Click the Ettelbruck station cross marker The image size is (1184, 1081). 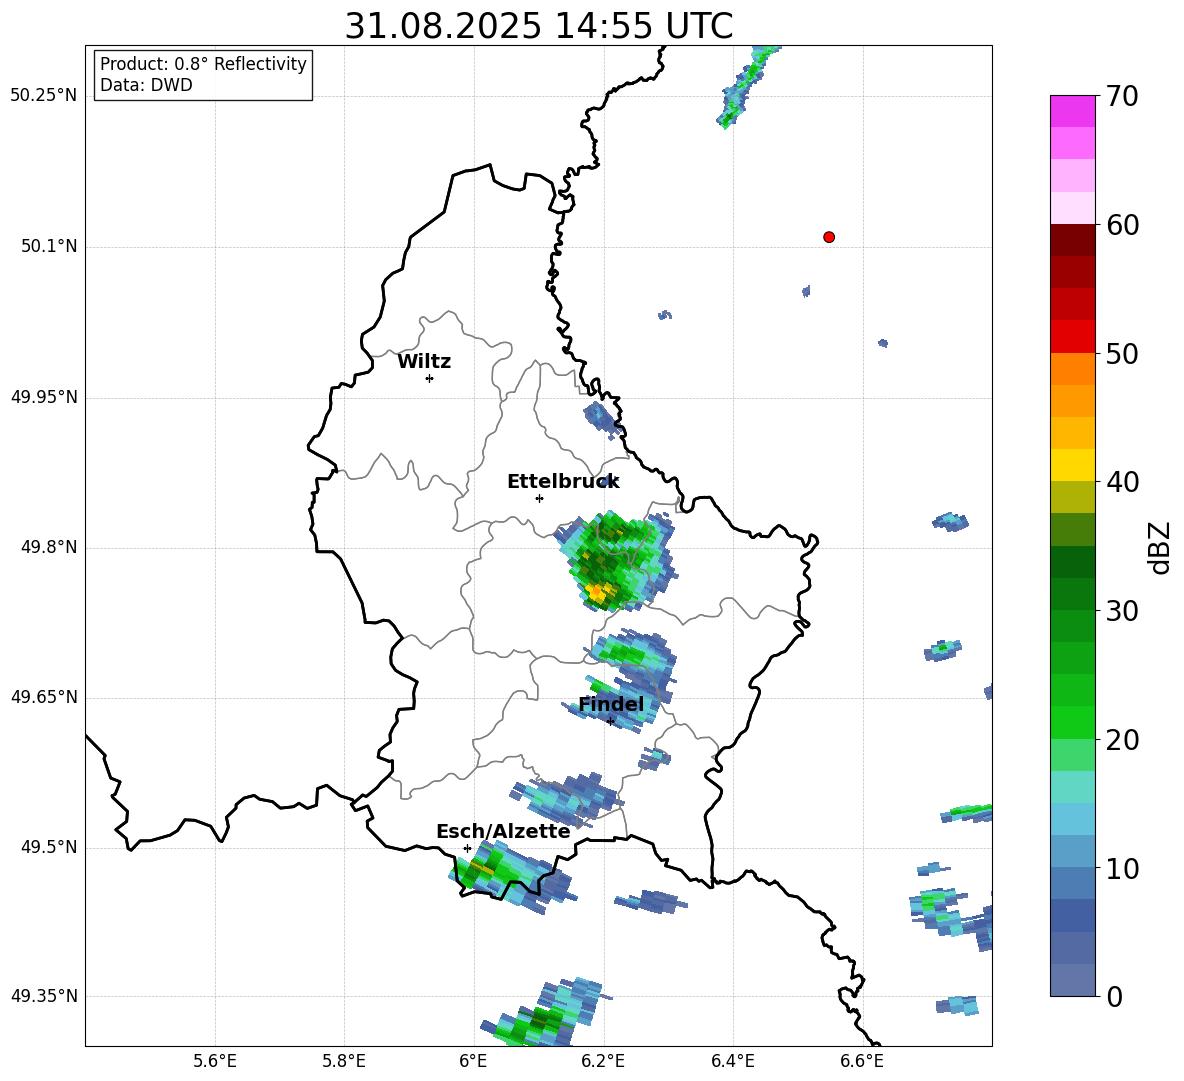(539, 498)
